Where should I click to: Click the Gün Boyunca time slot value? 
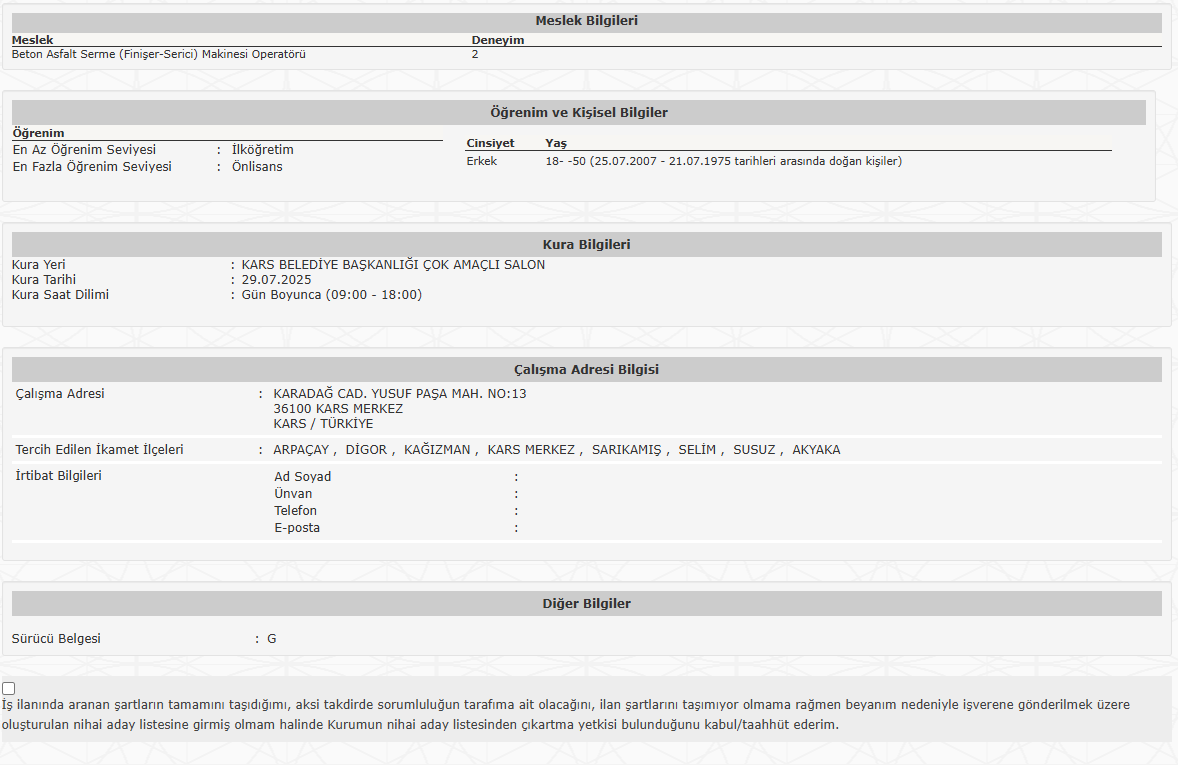(331, 295)
